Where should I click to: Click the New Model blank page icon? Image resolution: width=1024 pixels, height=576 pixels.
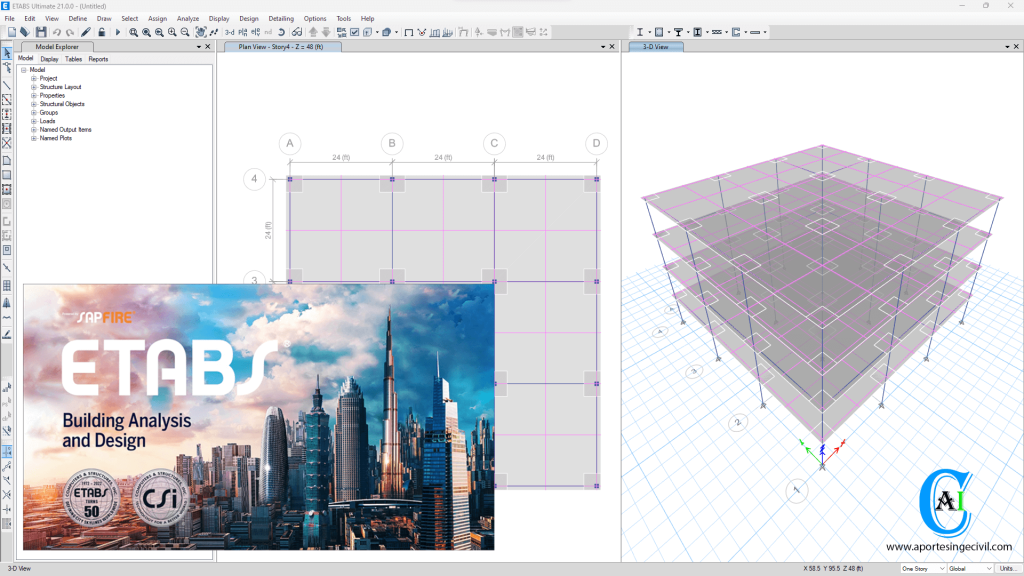(x=11, y=32)
